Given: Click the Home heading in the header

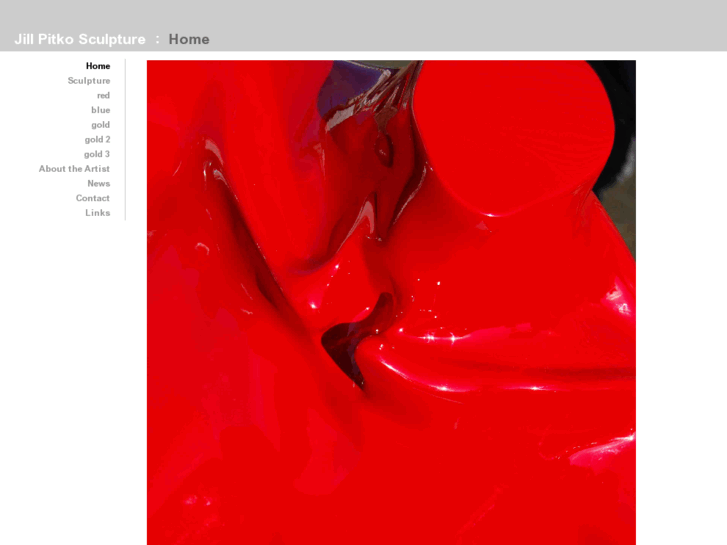Looking at the screenshot, I should pyautogui.click(x=189, y=39).
